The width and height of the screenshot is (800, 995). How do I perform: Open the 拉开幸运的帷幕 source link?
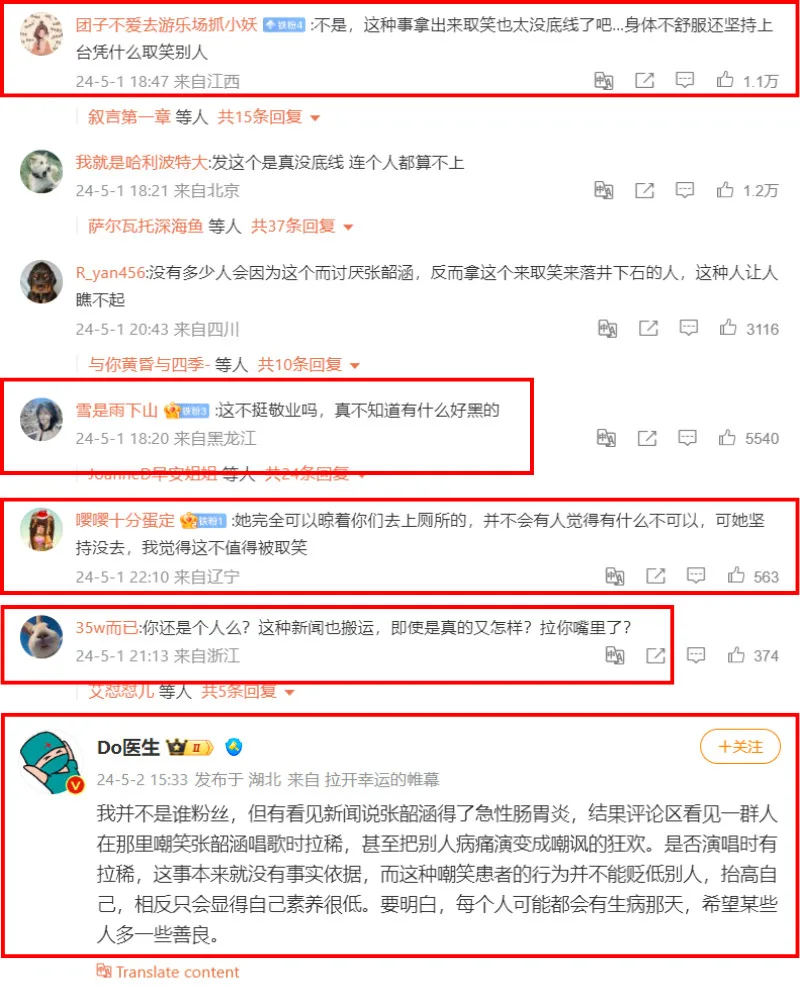tap(381, 779)
